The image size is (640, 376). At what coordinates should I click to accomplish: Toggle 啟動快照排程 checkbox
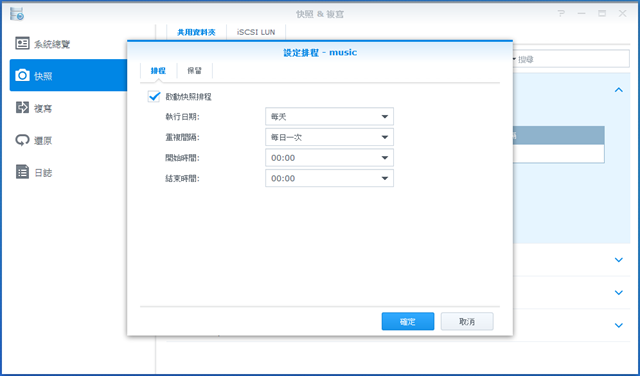click(x=154, y=97)
